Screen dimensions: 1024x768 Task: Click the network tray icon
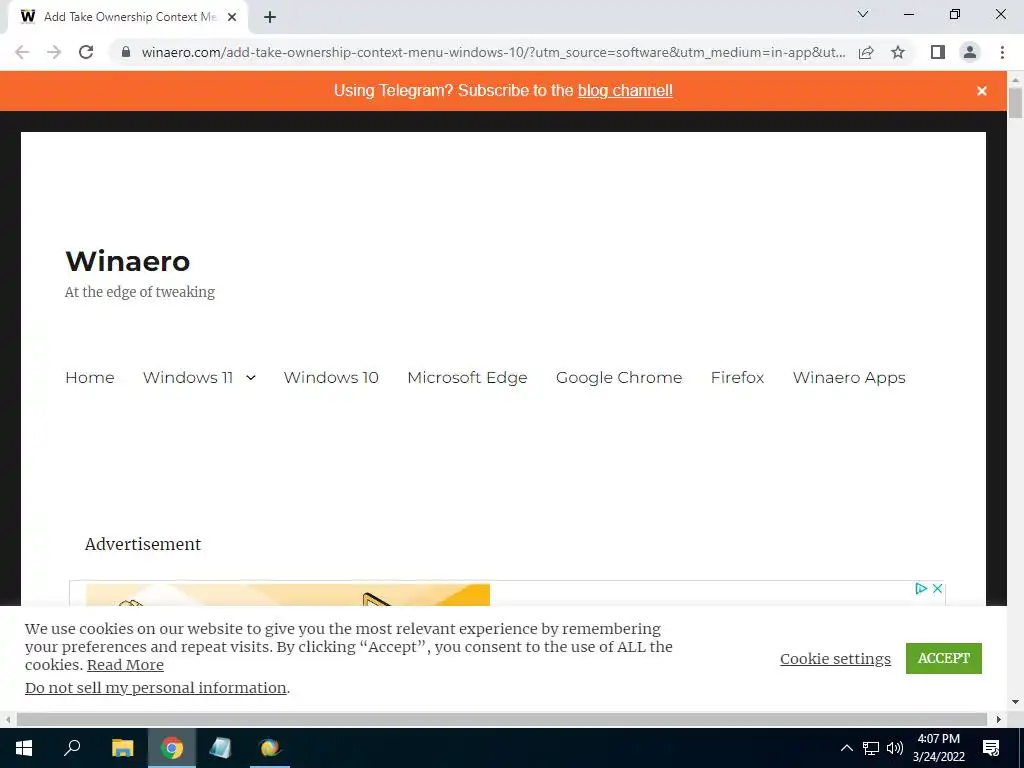click(x=871, y=748)
